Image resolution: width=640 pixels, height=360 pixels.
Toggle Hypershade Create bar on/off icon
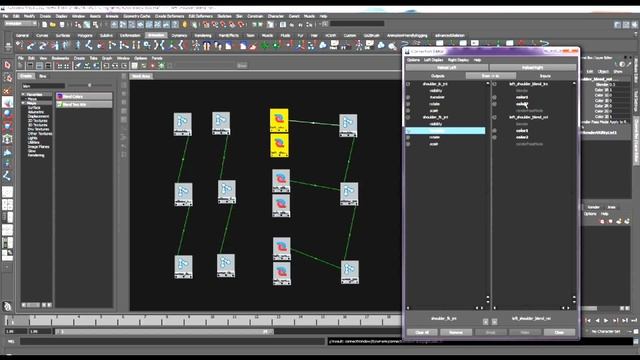[x=21, y=65]
